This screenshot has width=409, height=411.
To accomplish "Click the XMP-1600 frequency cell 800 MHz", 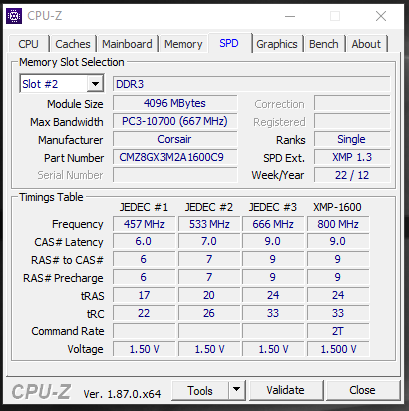I will (x=338, y=224).
